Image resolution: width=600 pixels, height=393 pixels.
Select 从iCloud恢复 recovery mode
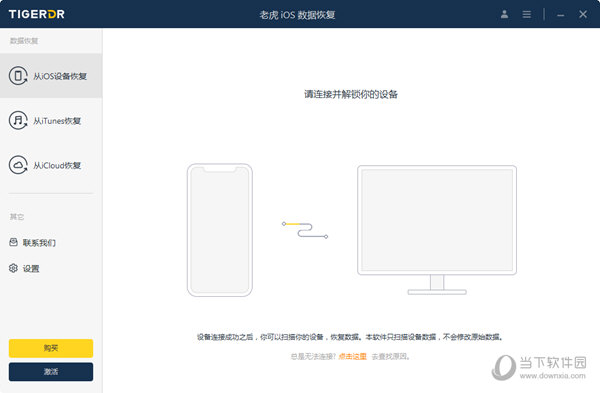51,165
